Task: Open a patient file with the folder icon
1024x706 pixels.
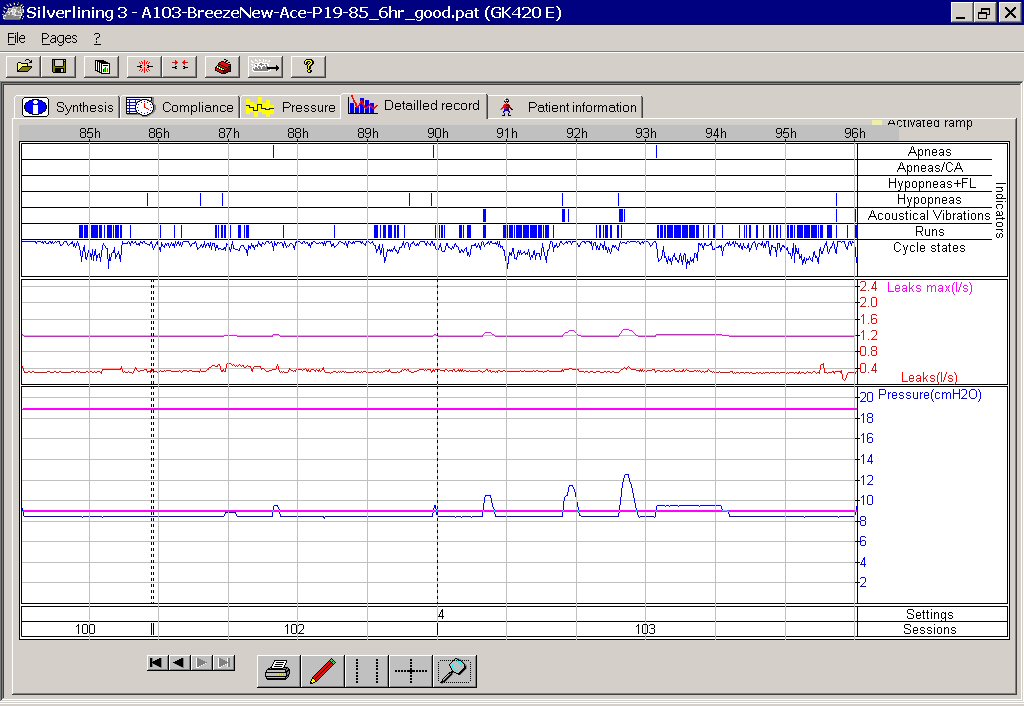Action: pos(24,66)
